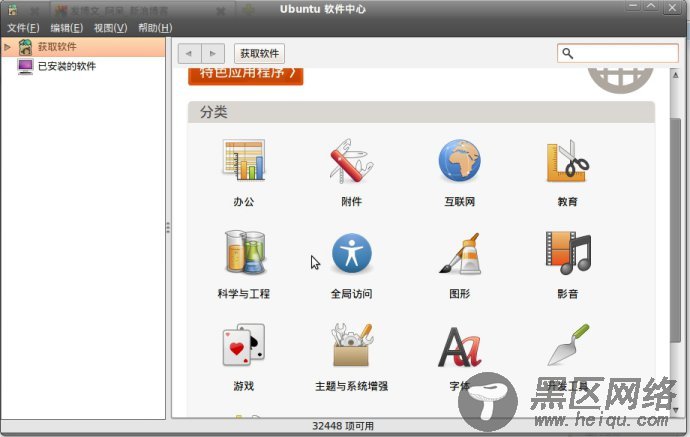Click the 主题与系统增强 category label
This screenshot has width=690, height=437.
[x=352, y=386]
